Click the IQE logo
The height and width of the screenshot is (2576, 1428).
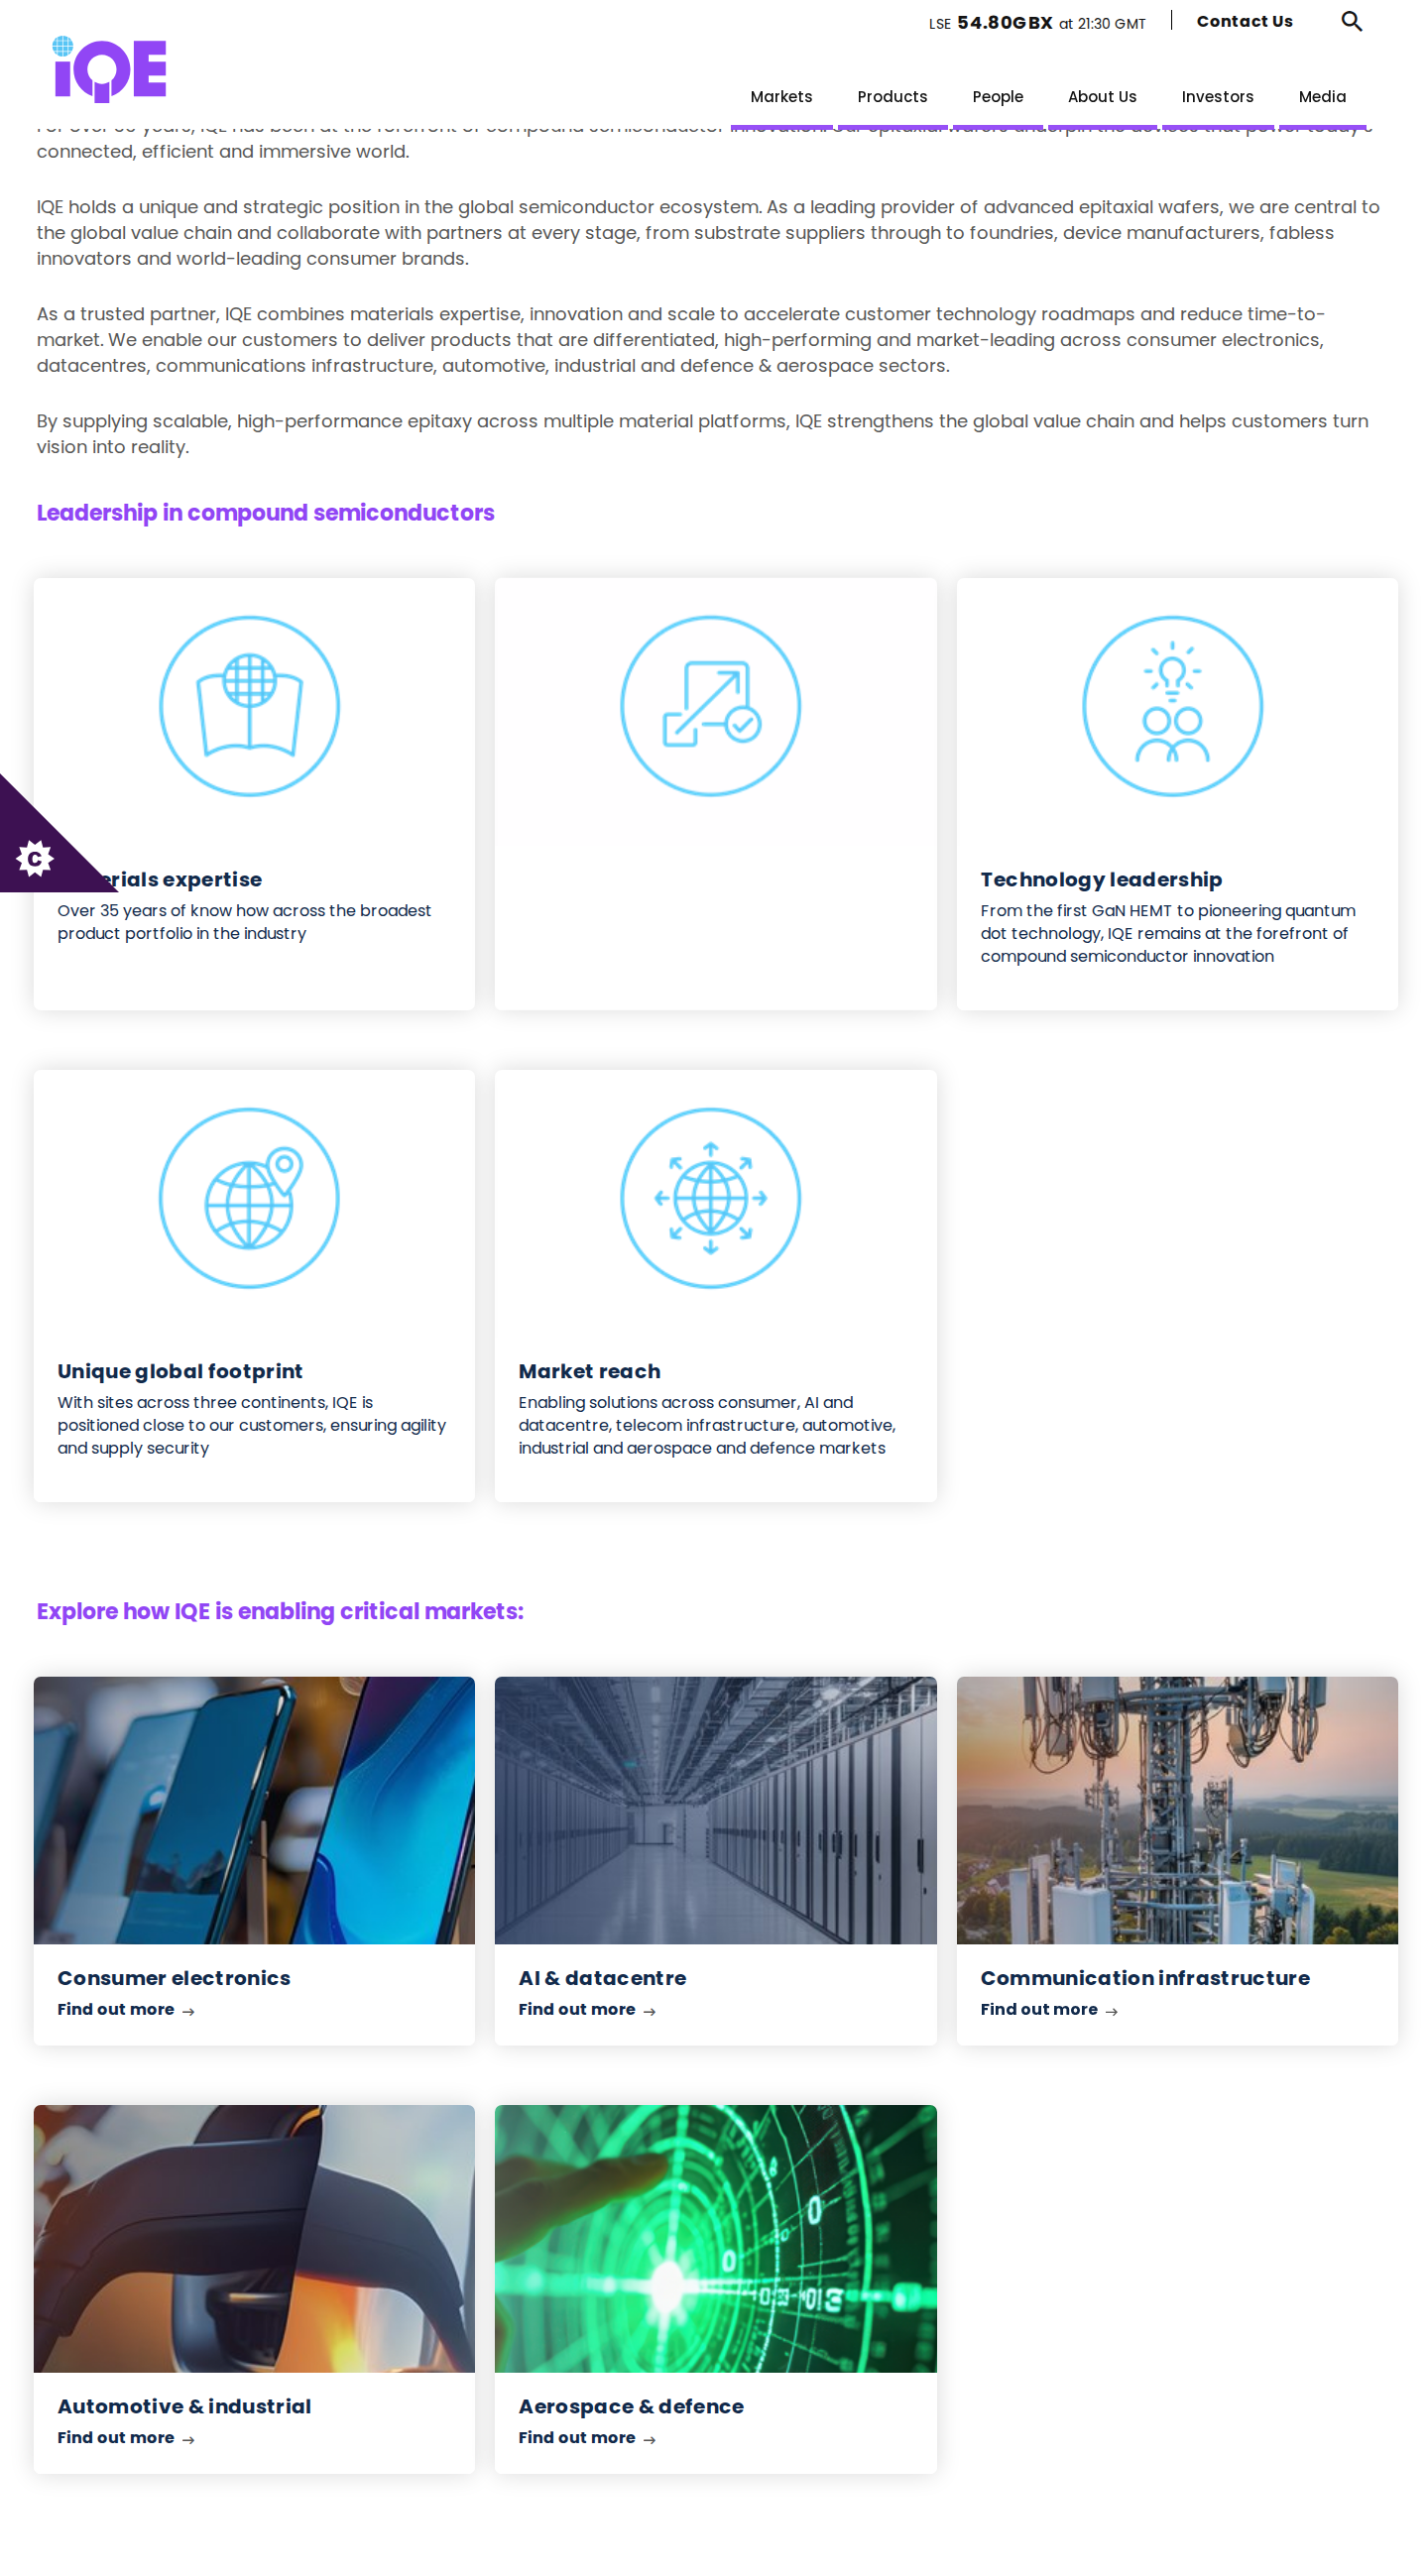click(x=110, y=69)
